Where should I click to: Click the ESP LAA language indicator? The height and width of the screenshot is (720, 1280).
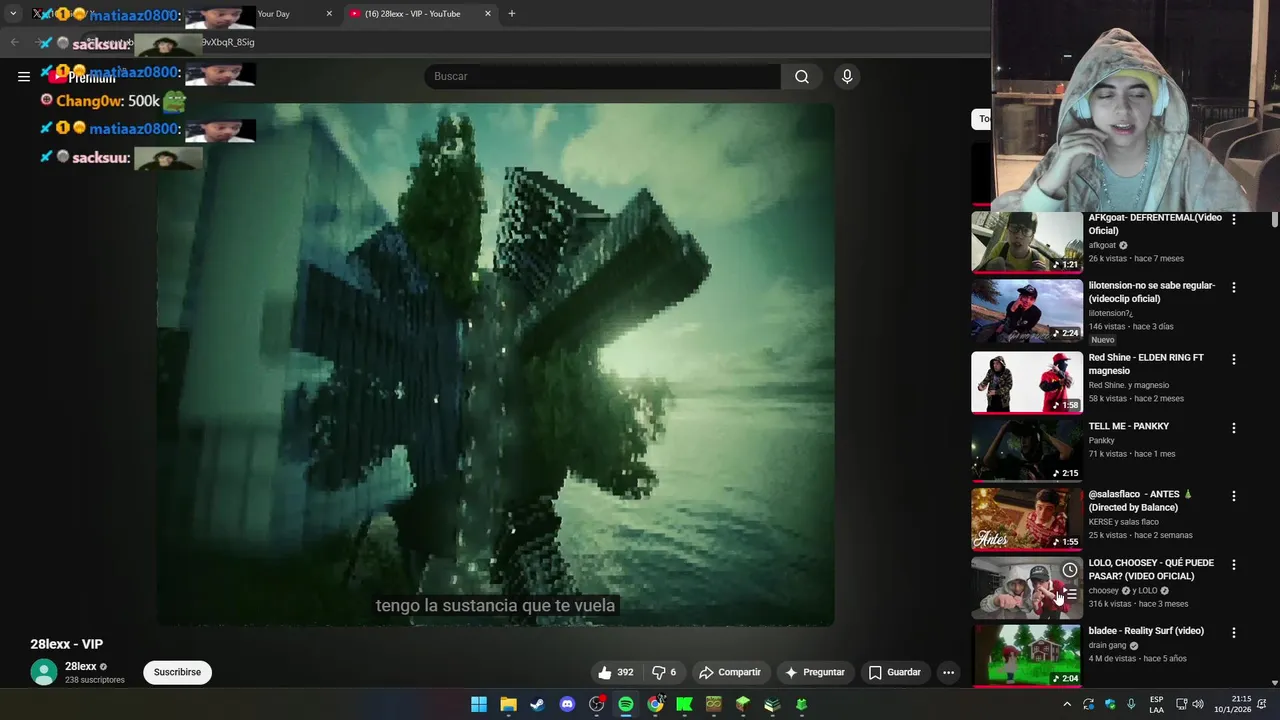[1156, 704]
